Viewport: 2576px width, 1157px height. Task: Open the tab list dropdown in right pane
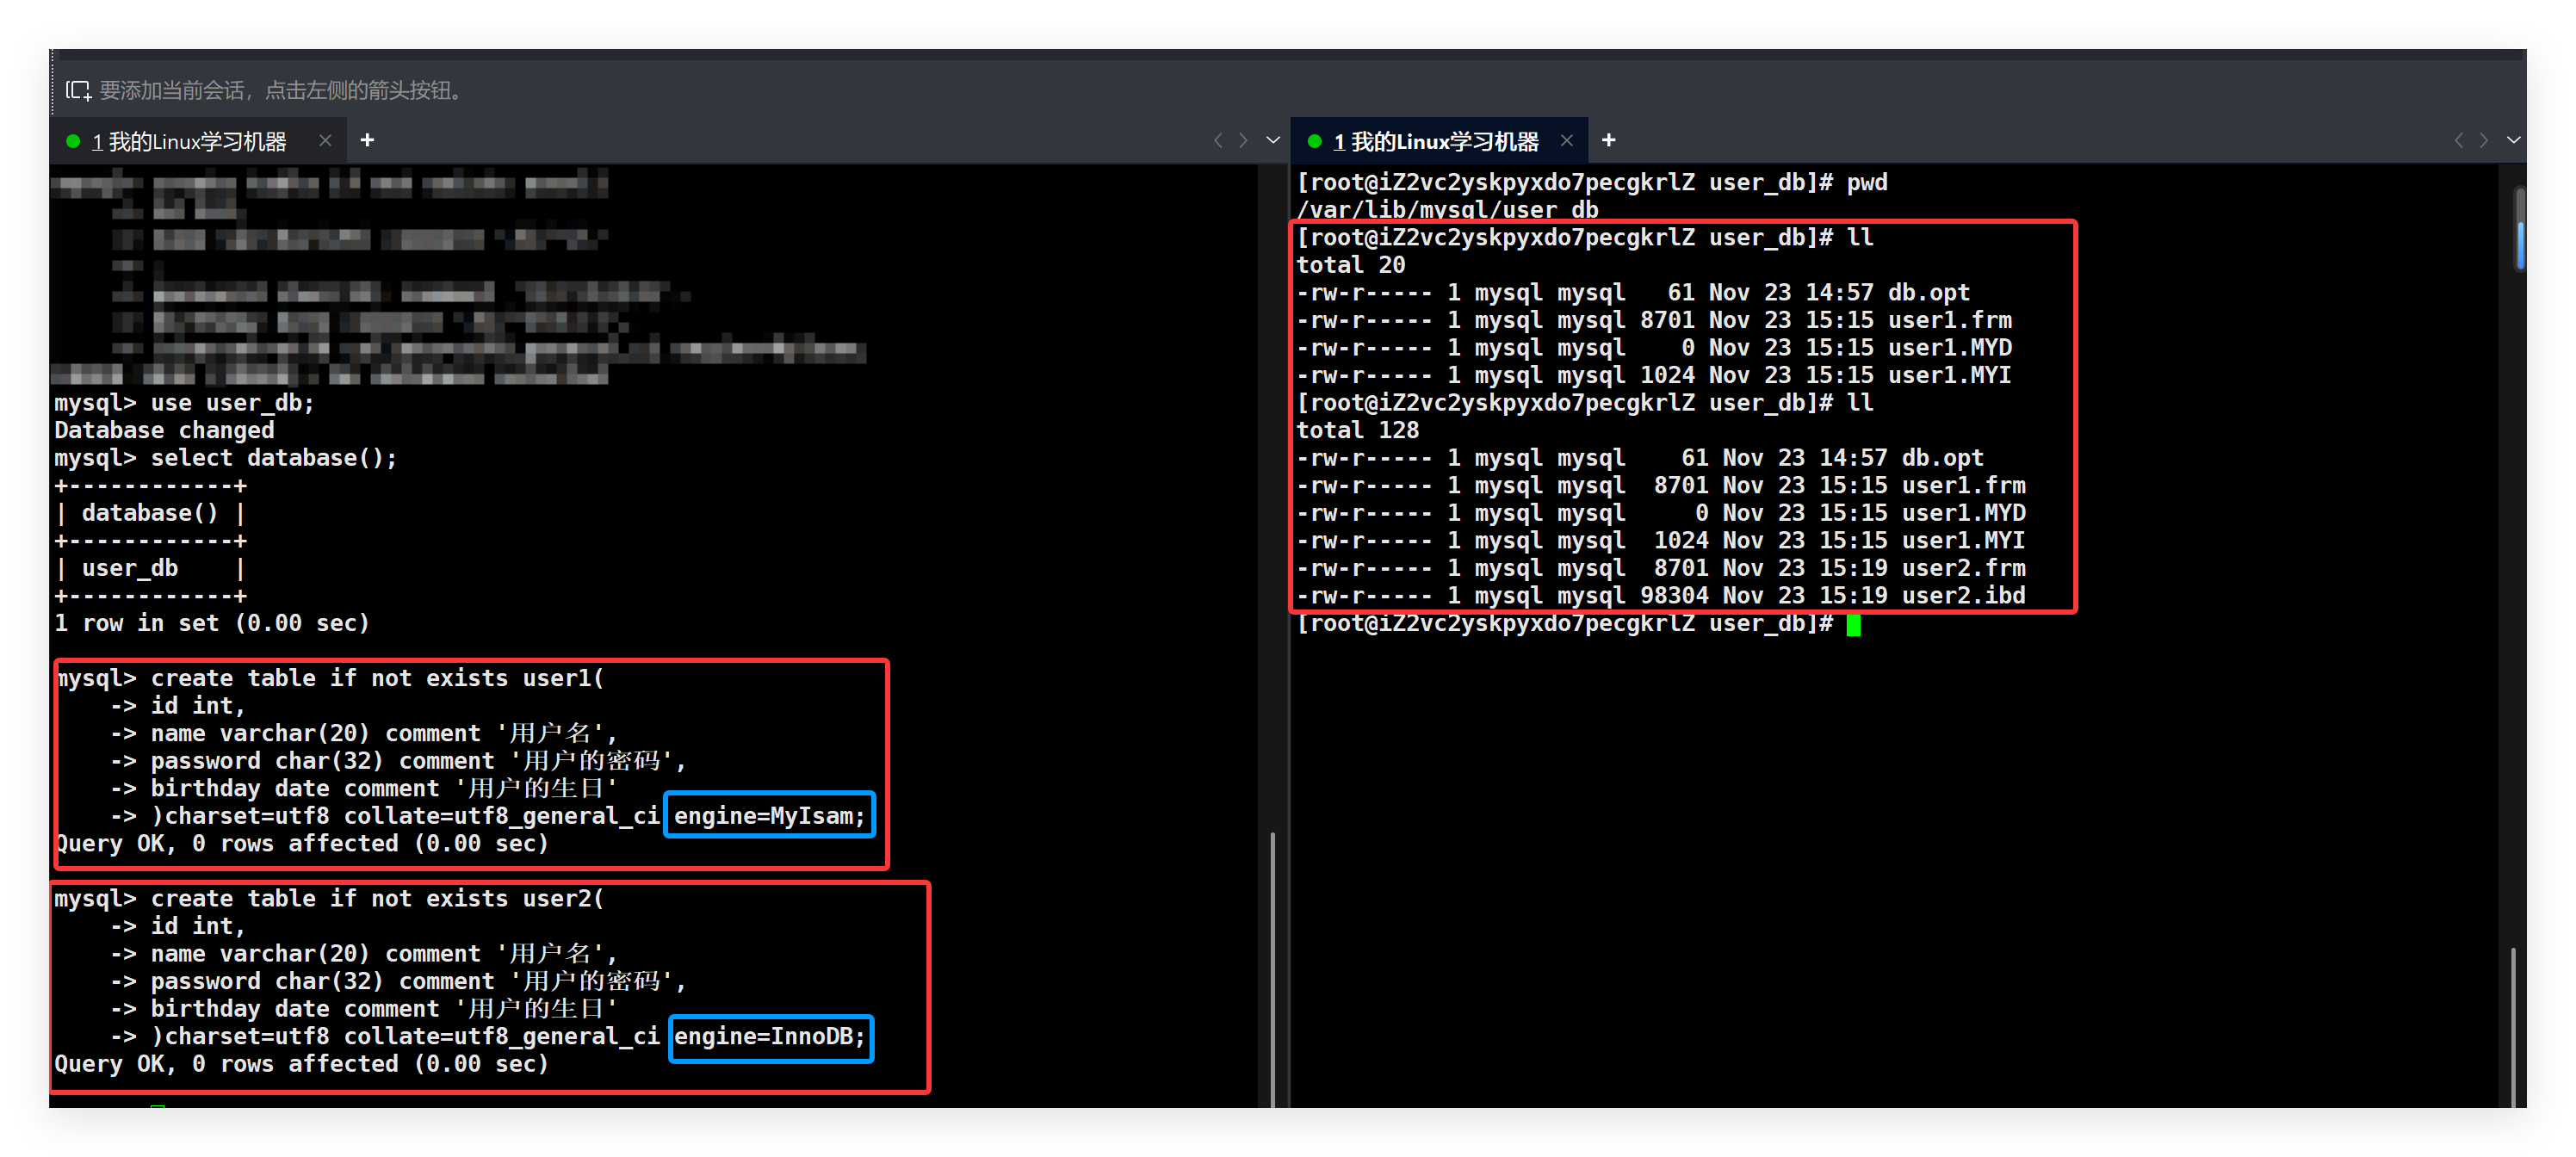click(2513, 141)
